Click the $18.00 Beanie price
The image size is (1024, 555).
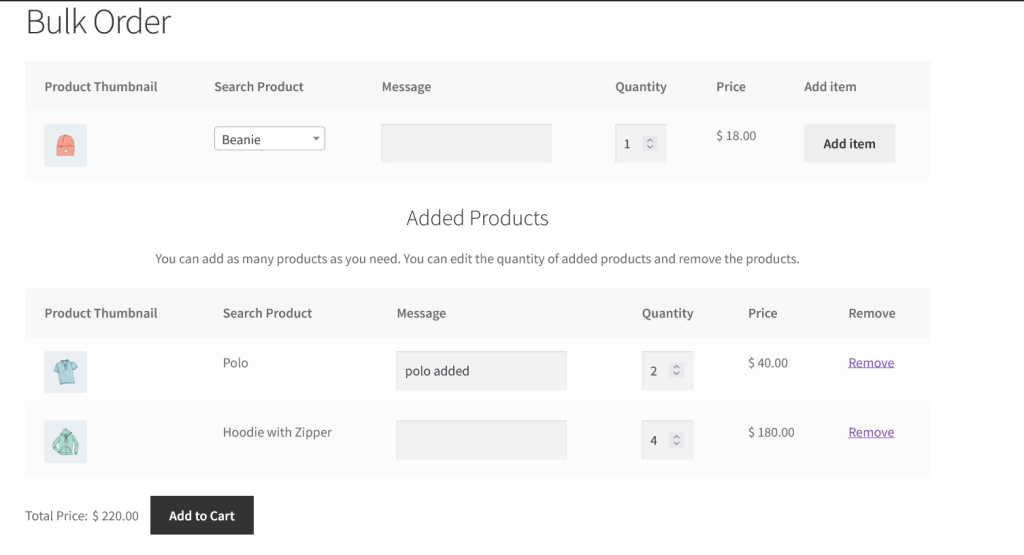tap(736, 136)
